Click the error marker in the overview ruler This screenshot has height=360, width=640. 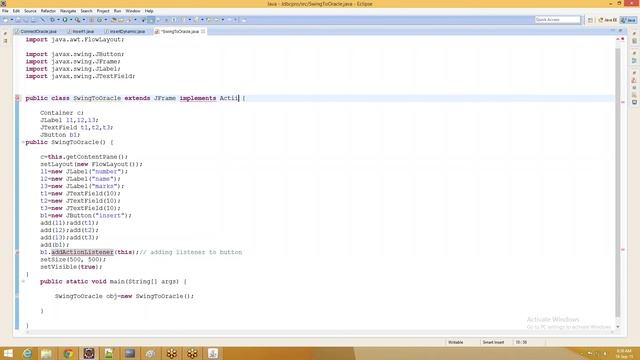point(623,102)
